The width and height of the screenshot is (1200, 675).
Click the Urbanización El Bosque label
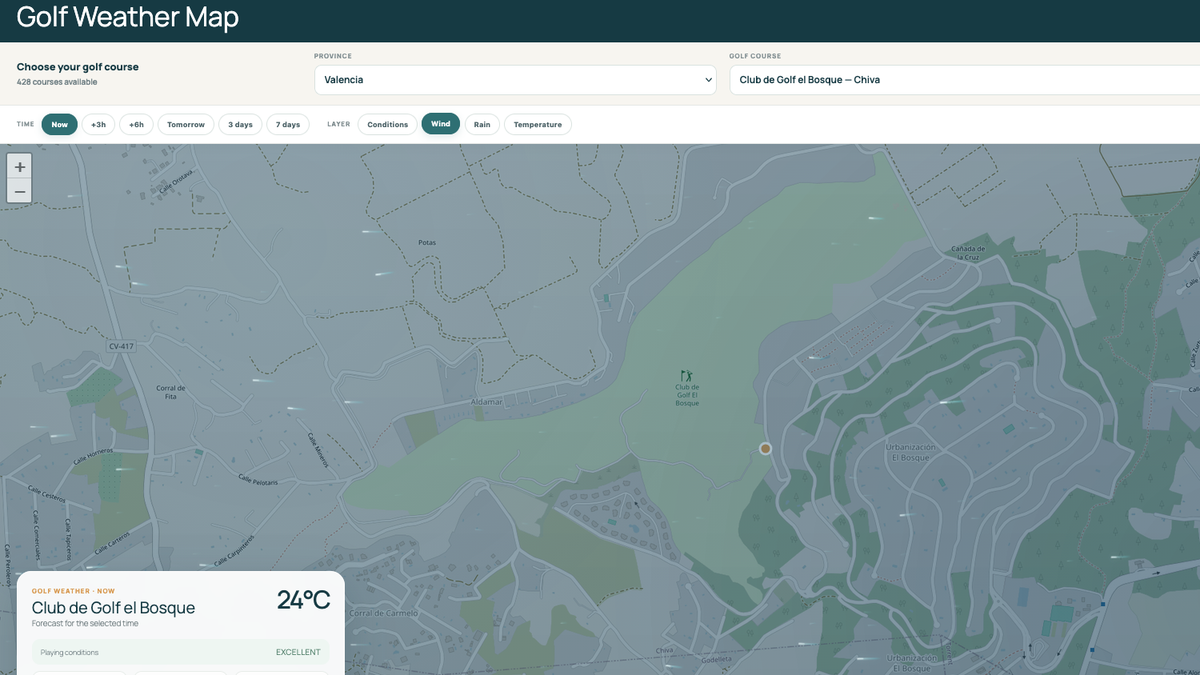pyautogui.click(x=910, y=452)
